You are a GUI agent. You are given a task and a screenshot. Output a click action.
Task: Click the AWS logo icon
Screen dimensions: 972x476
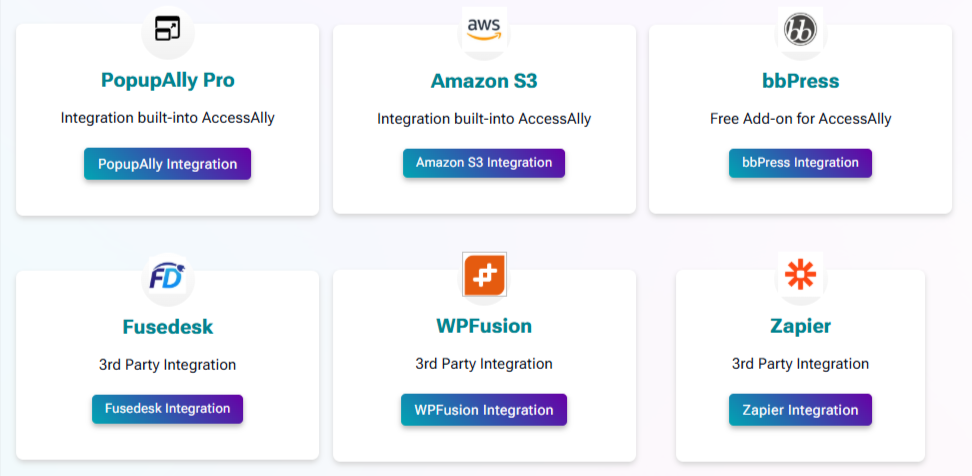tap(484, 28)
